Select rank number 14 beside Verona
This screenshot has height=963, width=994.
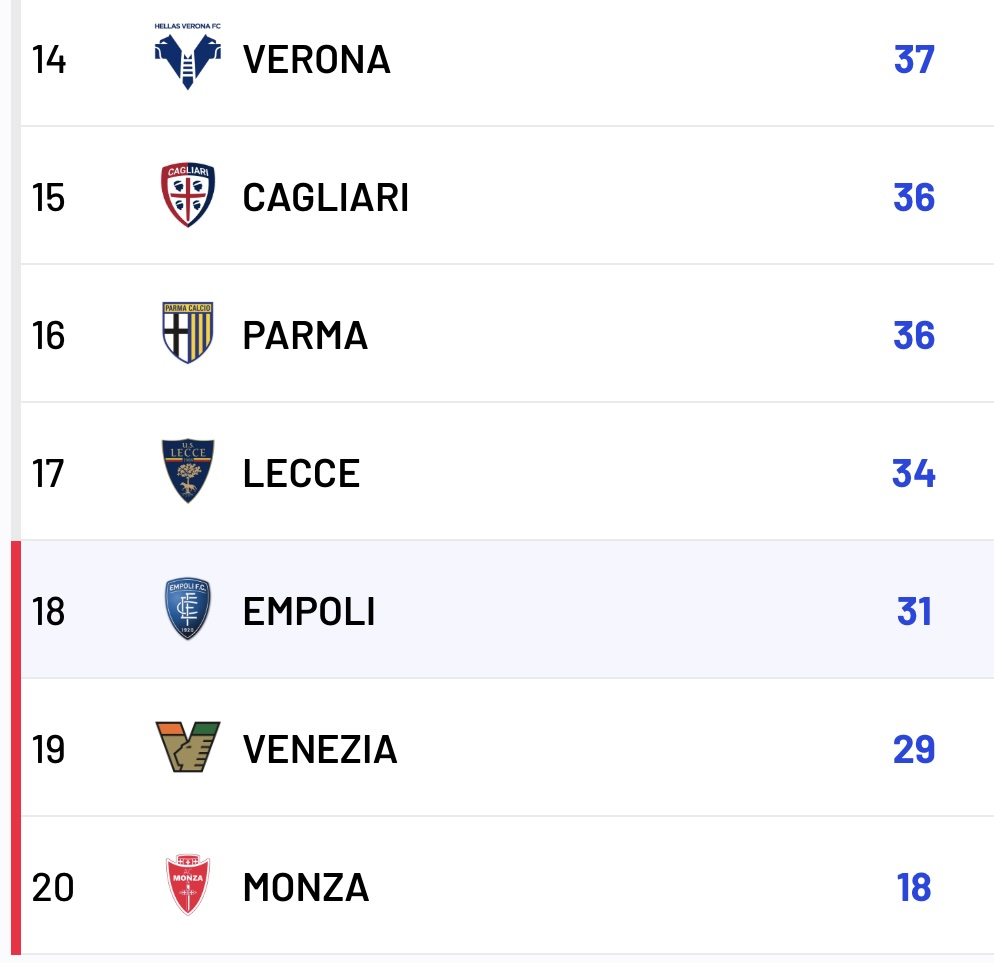point(48,60)
